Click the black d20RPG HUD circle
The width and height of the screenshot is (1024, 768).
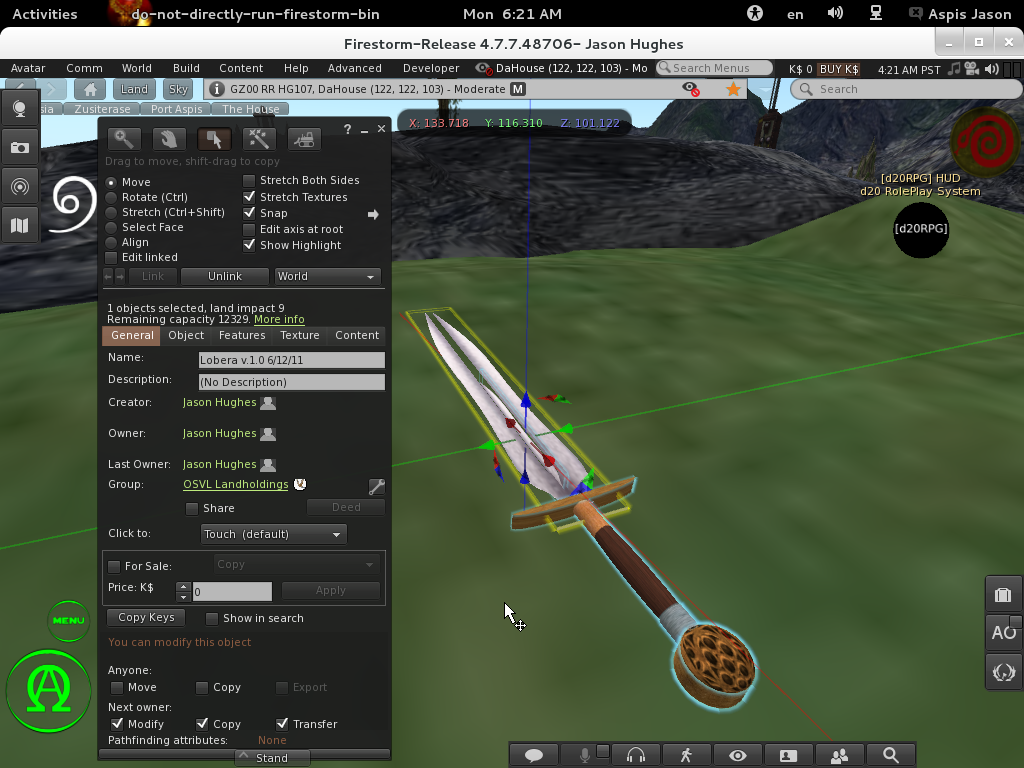[921, 229]
